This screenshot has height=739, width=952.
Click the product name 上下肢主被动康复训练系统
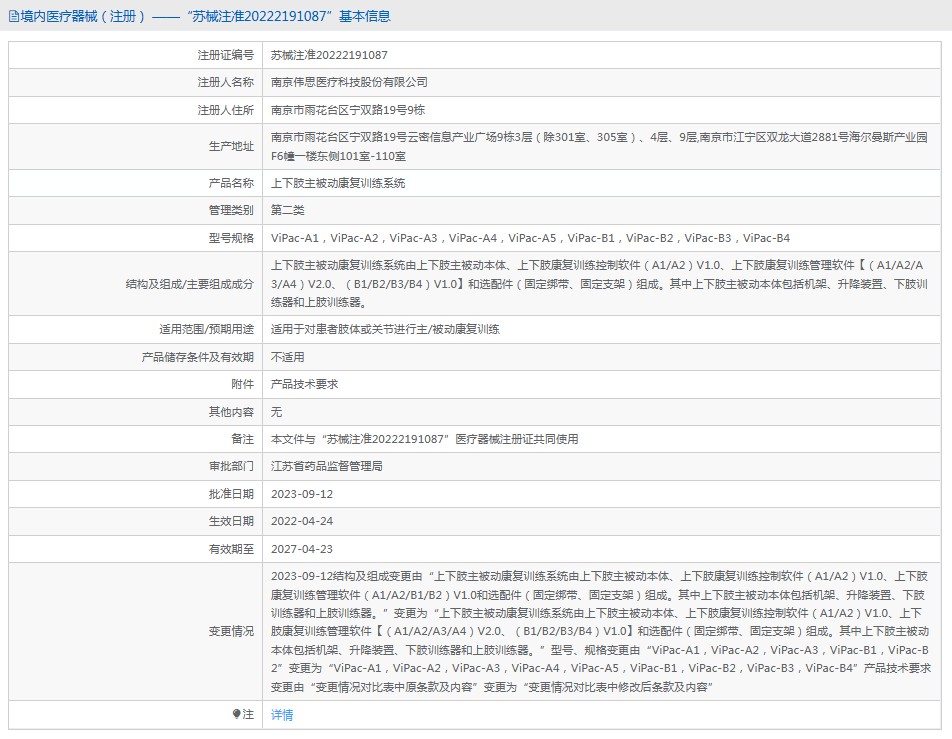click(338, 184)
